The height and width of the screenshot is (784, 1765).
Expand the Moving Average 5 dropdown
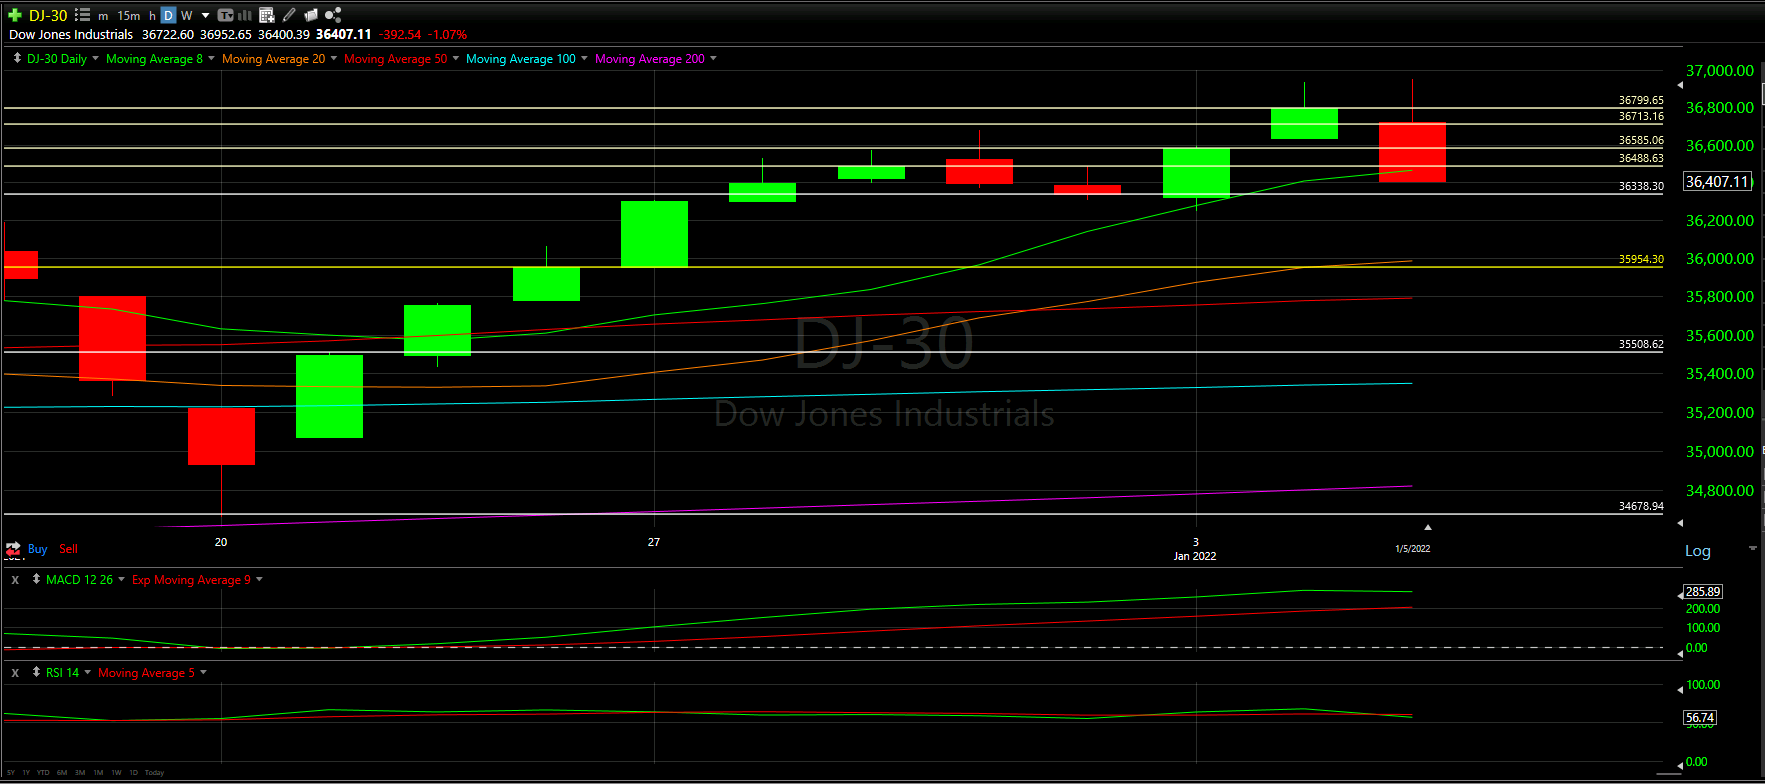click(203, 672)
